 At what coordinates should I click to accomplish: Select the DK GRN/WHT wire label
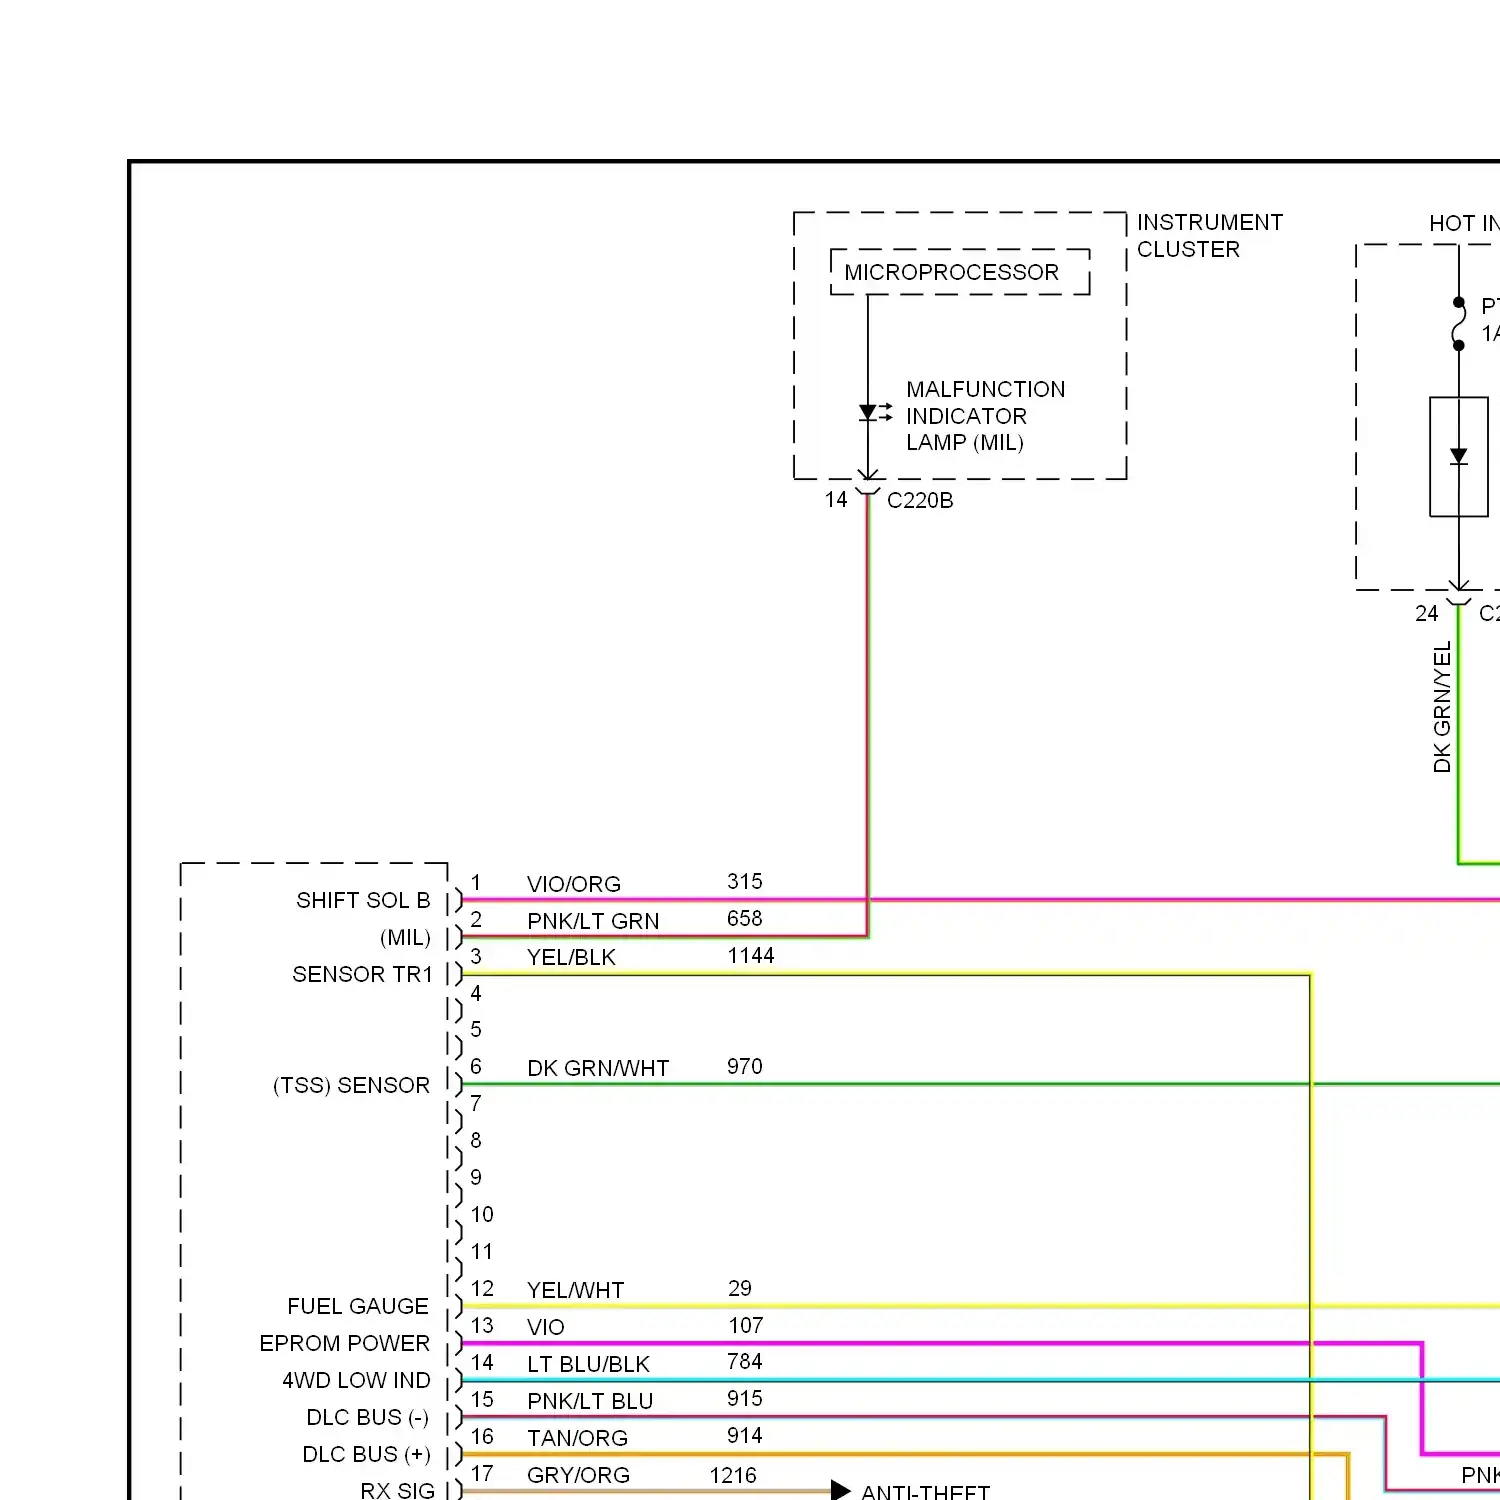tap(598, 1068)
